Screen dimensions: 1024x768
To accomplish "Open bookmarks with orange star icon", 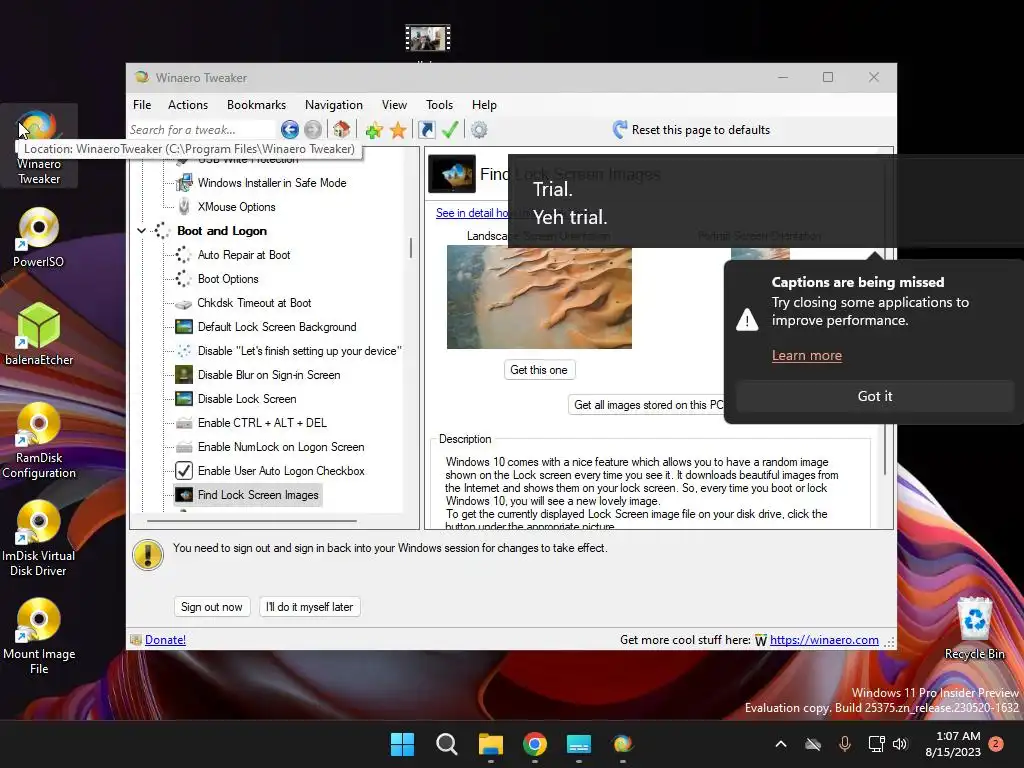I will (398, 131).
